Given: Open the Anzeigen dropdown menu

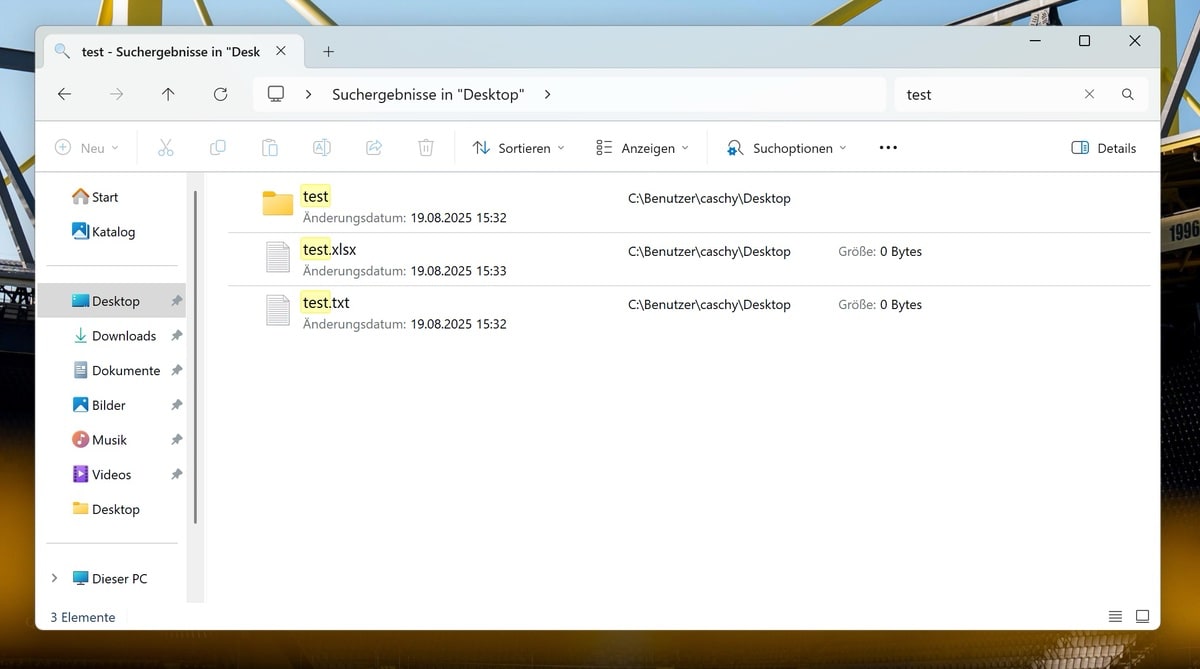Looking at the screenshot, I should 642,148.
